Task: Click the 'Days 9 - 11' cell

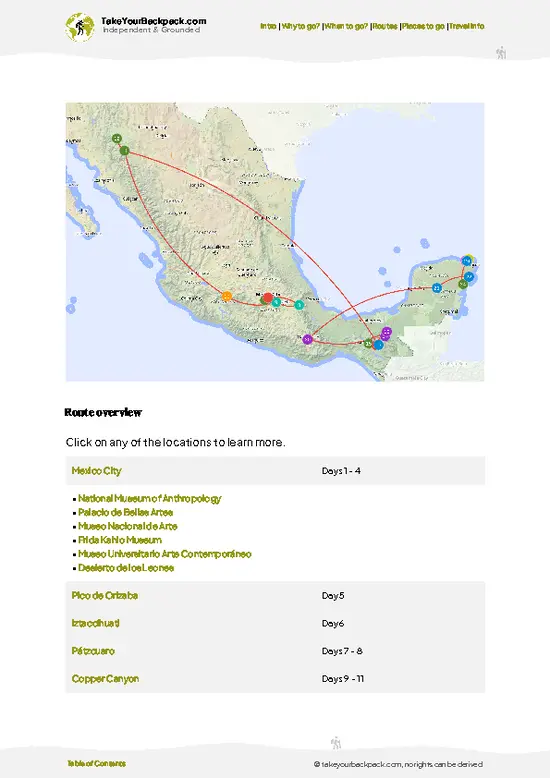Action: (343, 679)
